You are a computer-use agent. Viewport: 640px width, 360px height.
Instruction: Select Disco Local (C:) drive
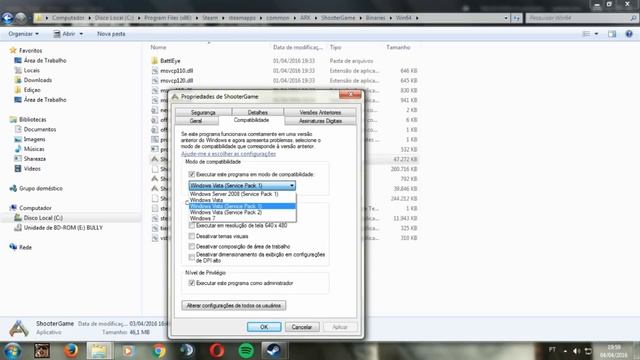coord(43,218)
